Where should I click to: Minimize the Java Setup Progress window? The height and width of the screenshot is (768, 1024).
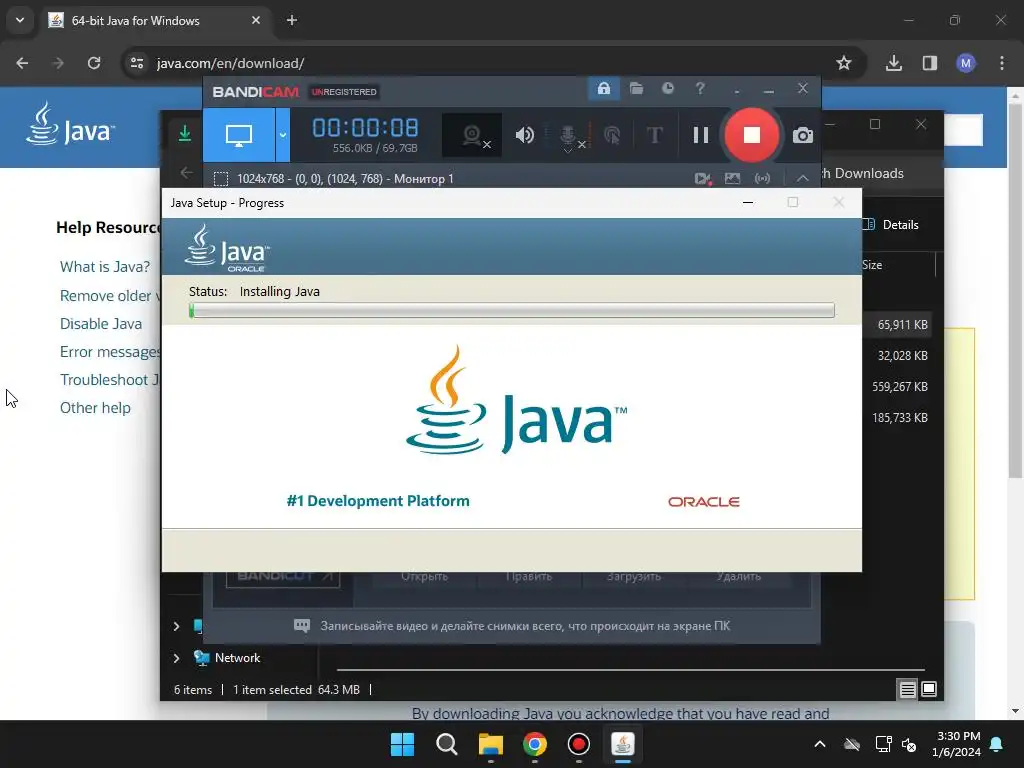(x=748, y=202)
